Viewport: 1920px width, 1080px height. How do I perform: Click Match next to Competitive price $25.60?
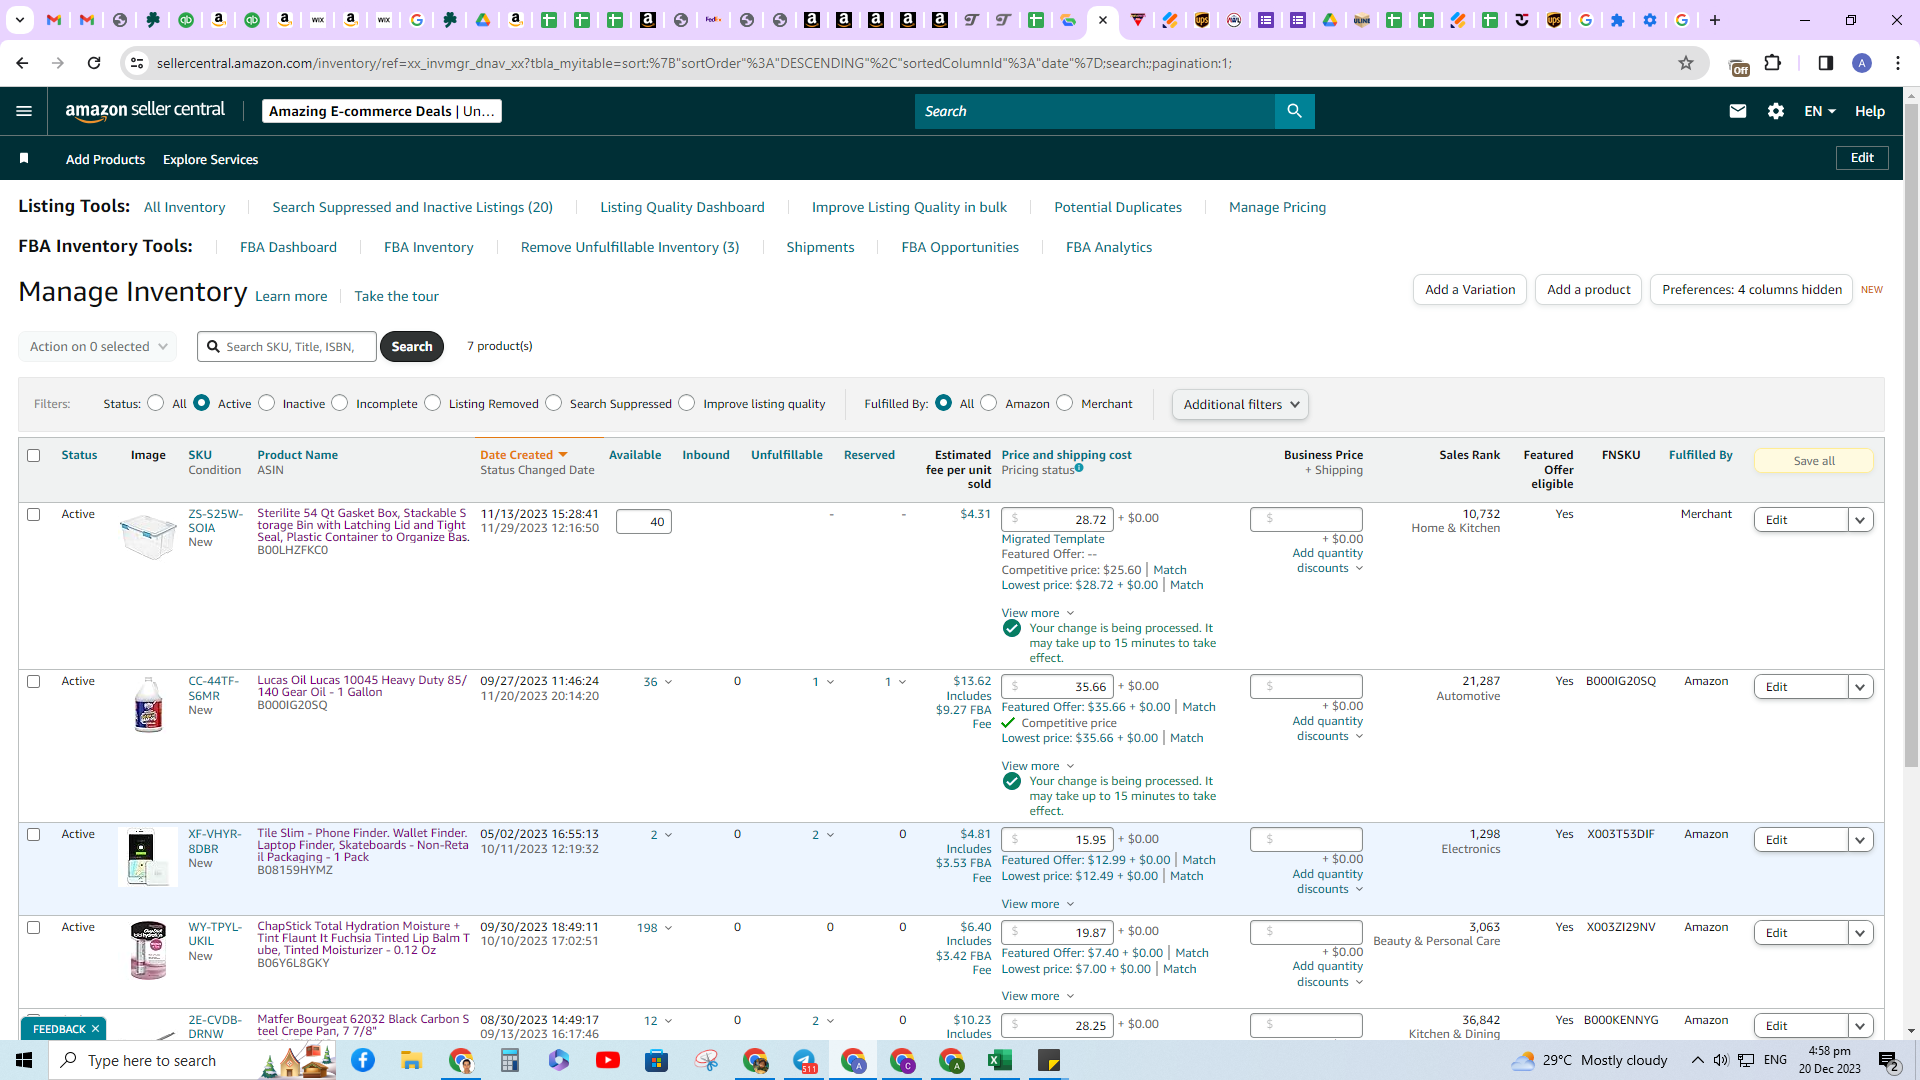click(1170, 570)
